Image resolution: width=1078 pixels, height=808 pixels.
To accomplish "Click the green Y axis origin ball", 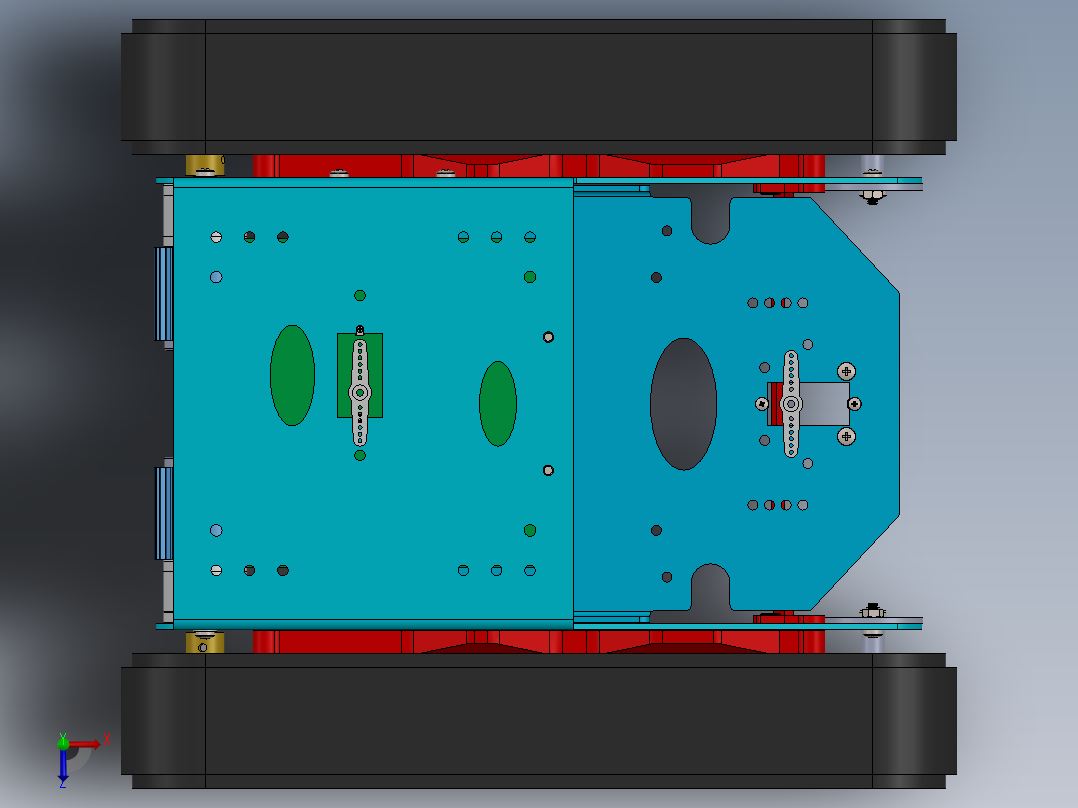I will click(63, 743).
